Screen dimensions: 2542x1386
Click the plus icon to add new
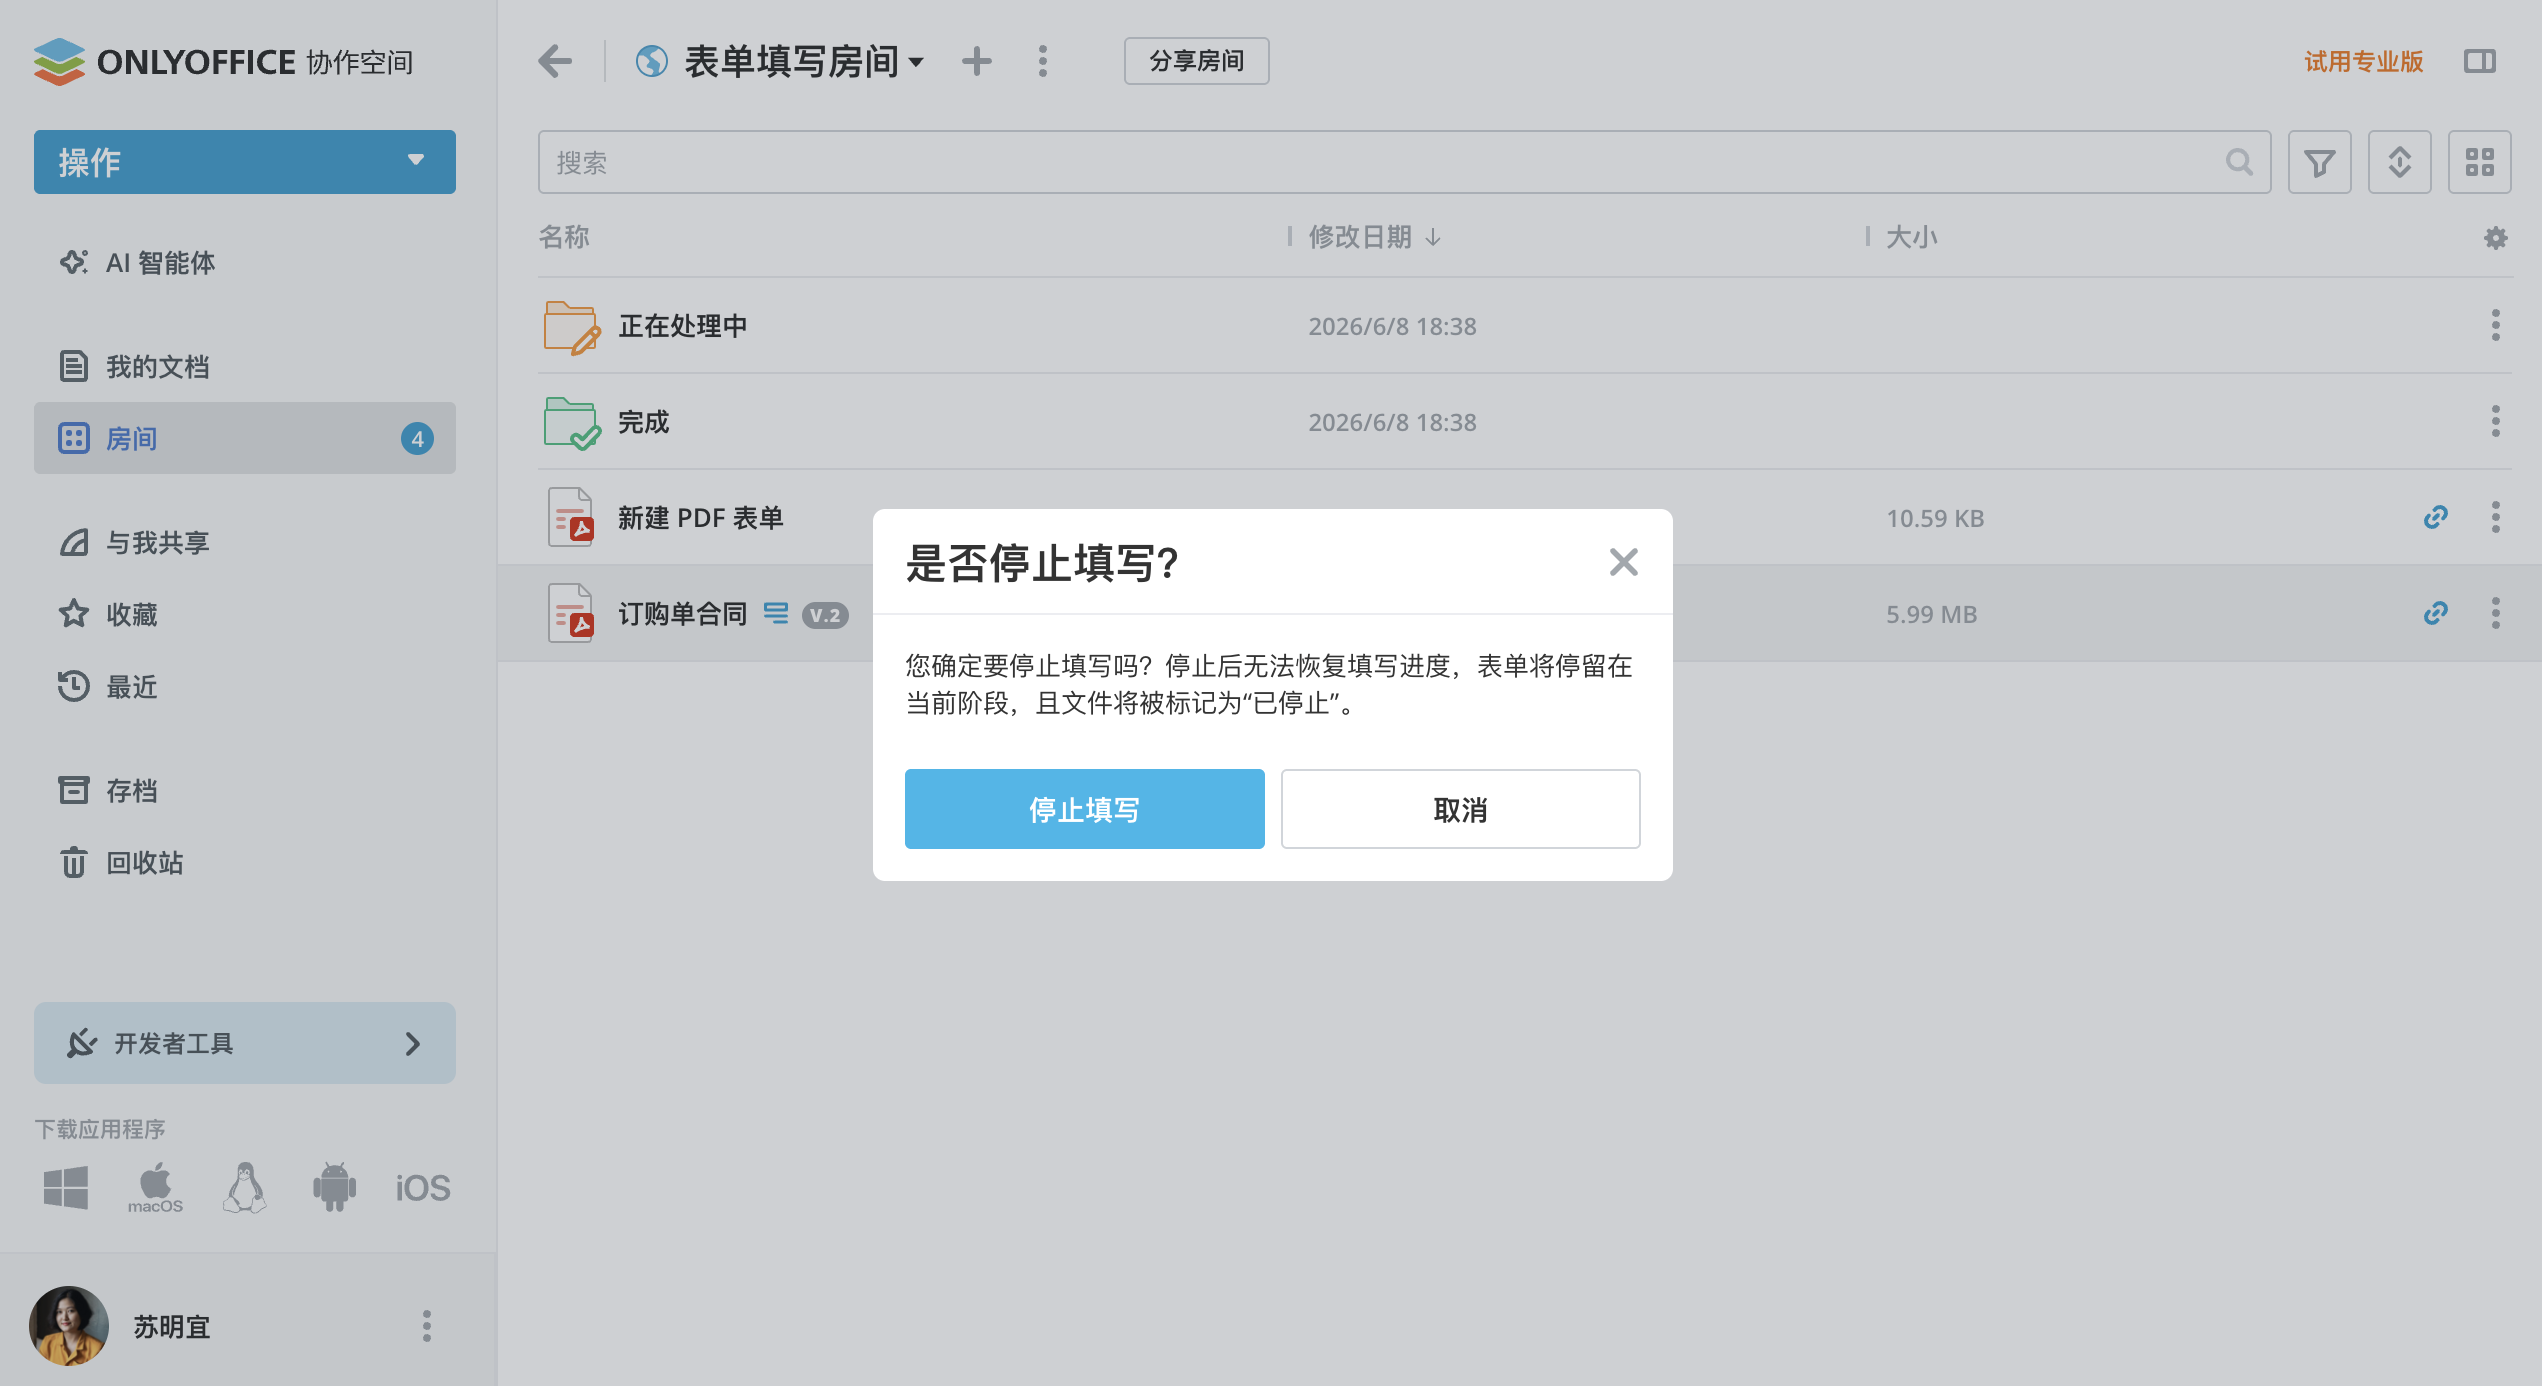click(x=976, y=61)
